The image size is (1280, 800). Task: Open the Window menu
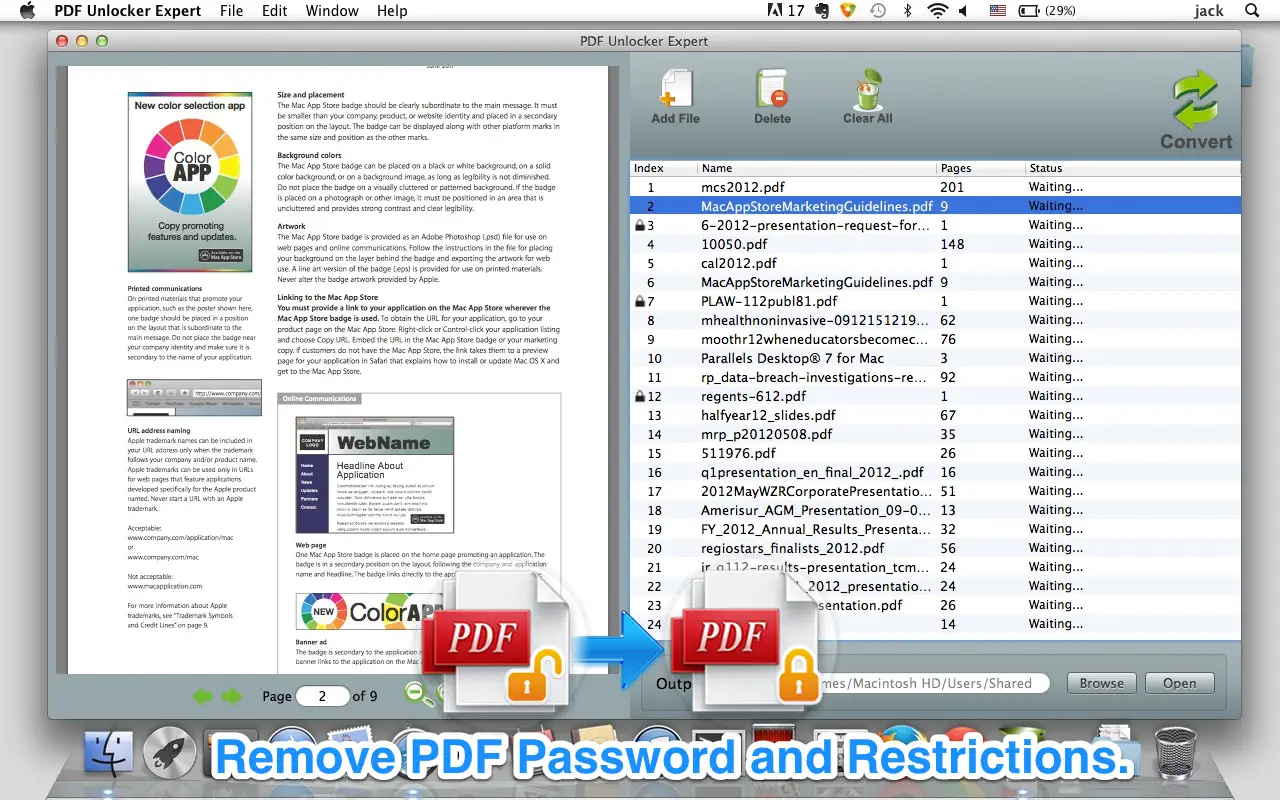tap(332, 11)
